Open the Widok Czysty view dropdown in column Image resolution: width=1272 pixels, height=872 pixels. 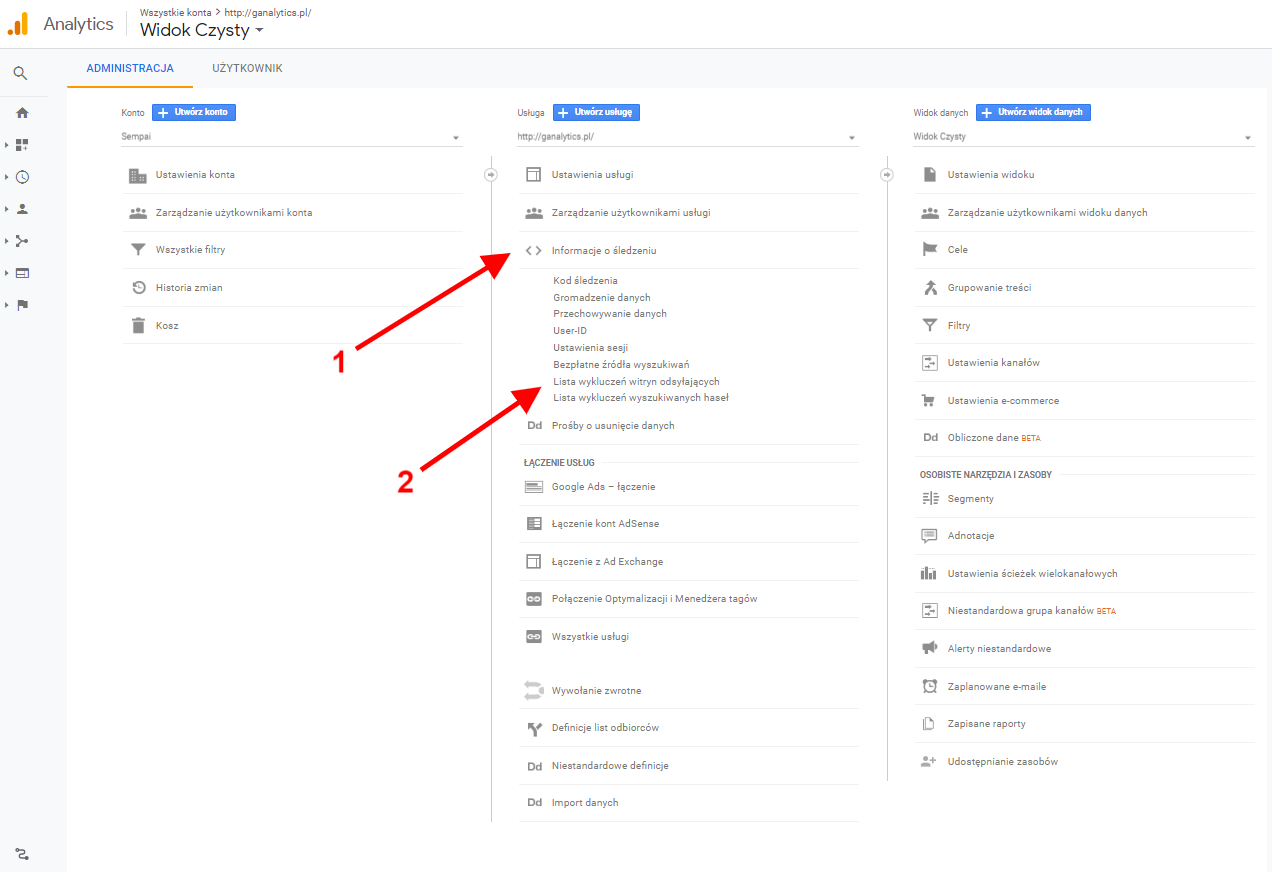click(1083, 137)
